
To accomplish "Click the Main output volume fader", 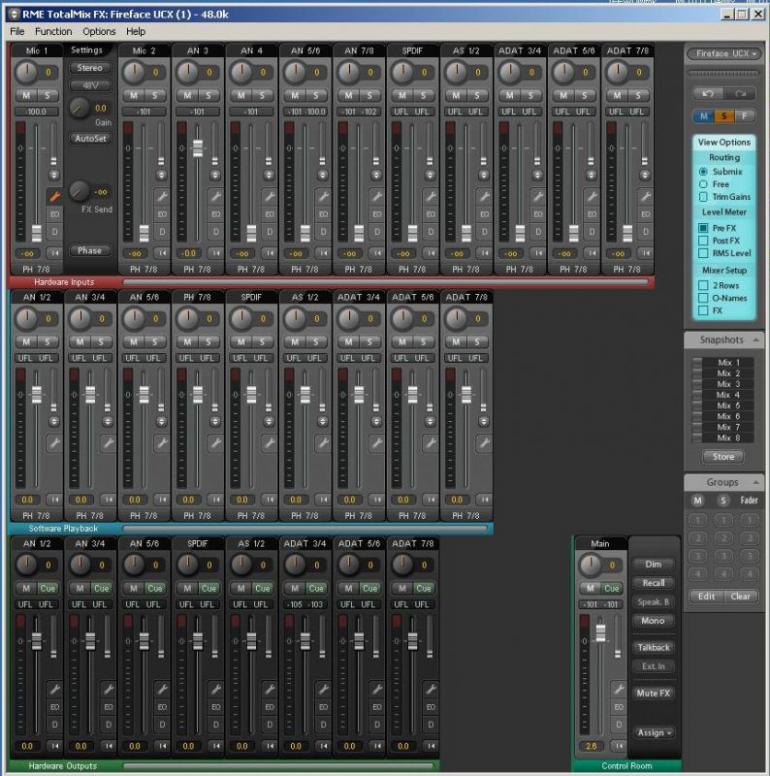I will [600, 632].
